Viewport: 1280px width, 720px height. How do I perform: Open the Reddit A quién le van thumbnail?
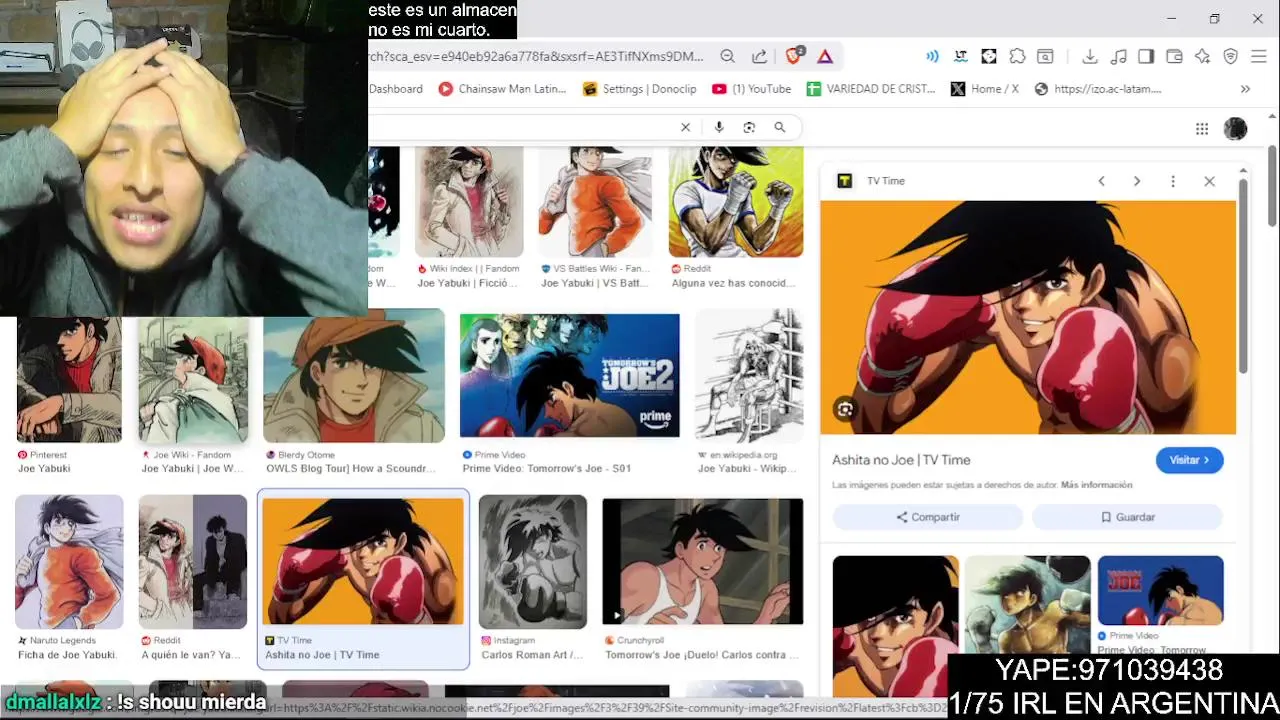pos(193,562)
